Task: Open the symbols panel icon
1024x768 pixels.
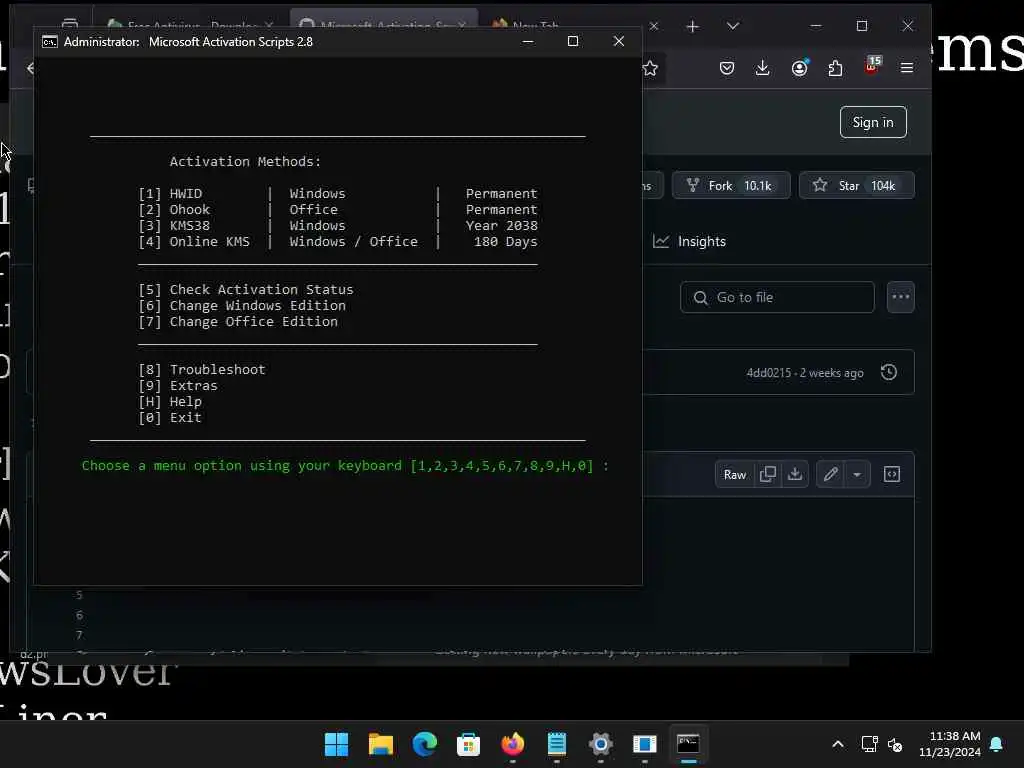Action: point(892,474)
